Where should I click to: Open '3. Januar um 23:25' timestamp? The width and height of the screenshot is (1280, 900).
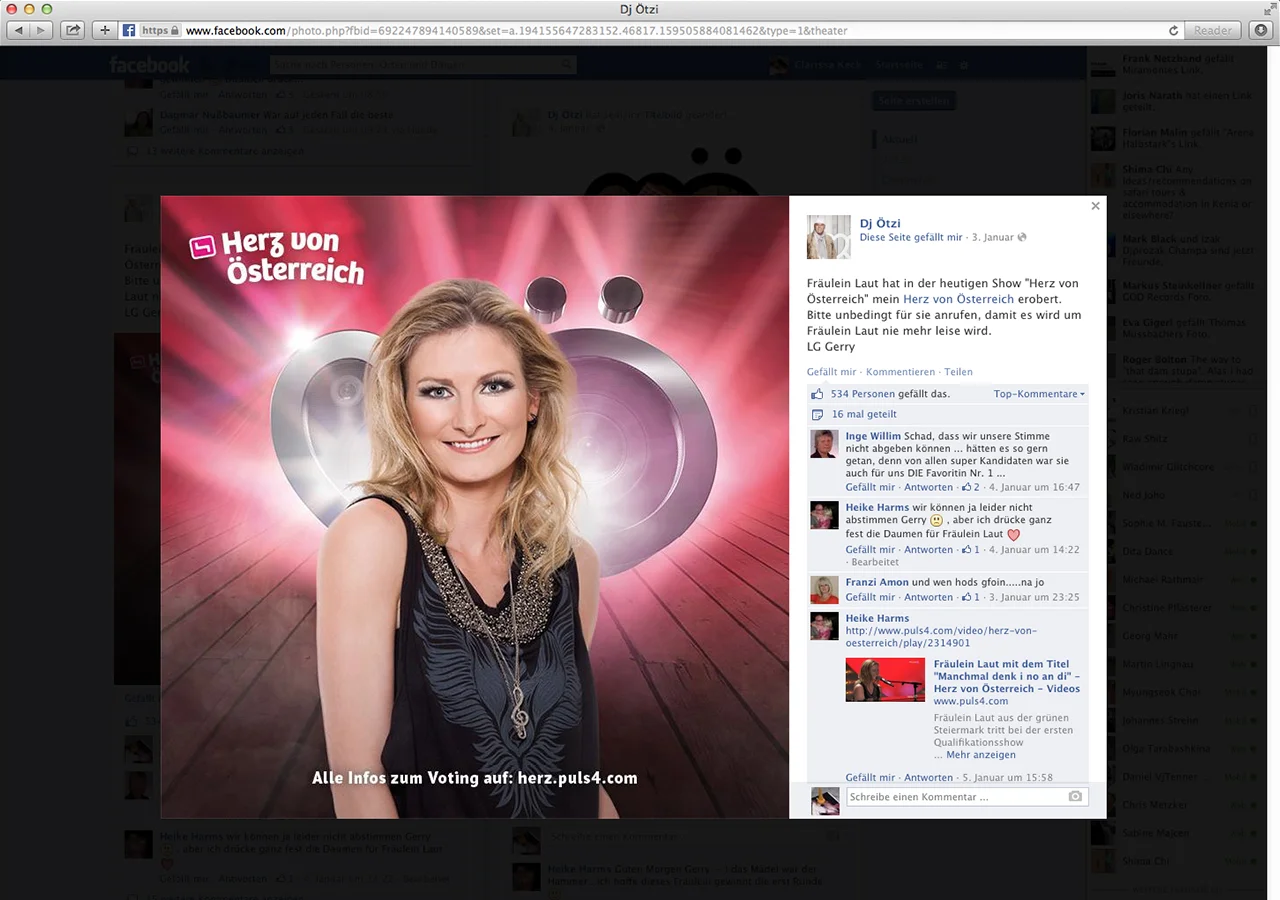[x=1034, y=597]
